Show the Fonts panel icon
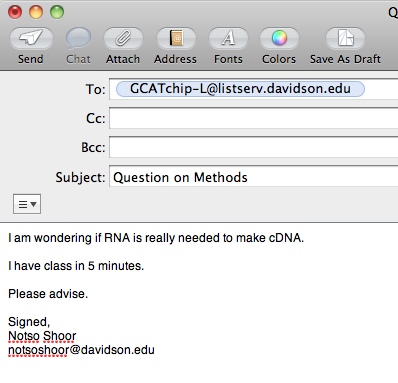This screenshot has height=383, width=398. pos(228,38)
